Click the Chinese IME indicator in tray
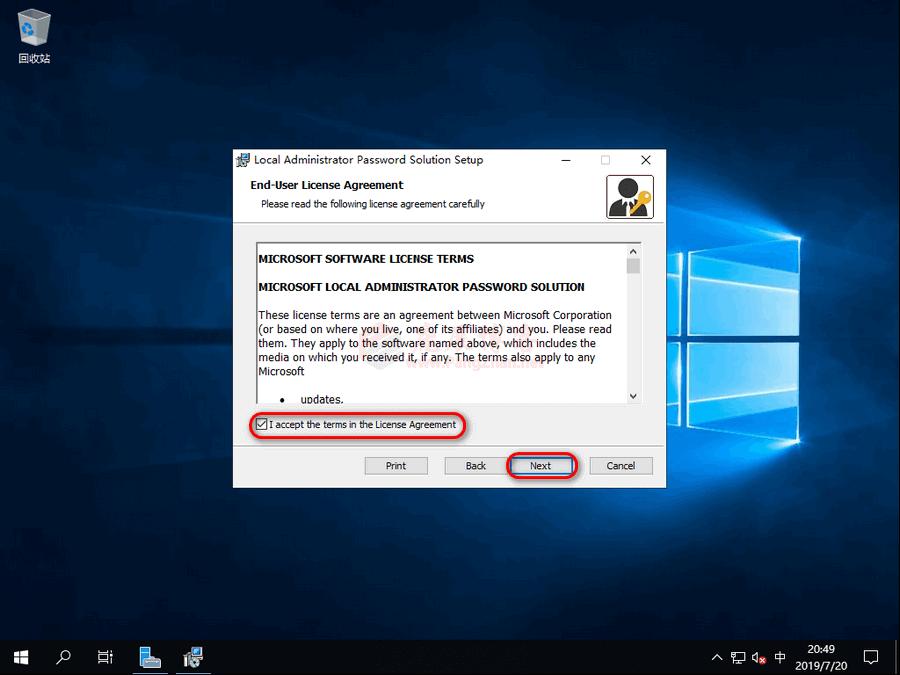Image resolution: width=900 pixels, height=675 pixels. tap(781, 657)
